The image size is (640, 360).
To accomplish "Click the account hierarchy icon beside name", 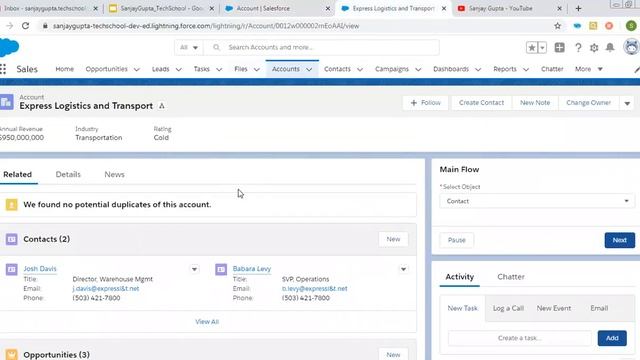I will pos(162,106).
